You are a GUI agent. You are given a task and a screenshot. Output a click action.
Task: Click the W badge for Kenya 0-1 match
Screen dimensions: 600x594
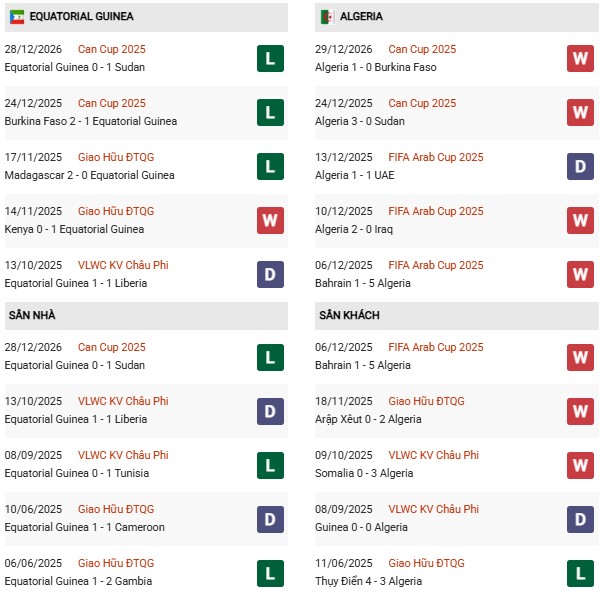[x=270, y=220]
